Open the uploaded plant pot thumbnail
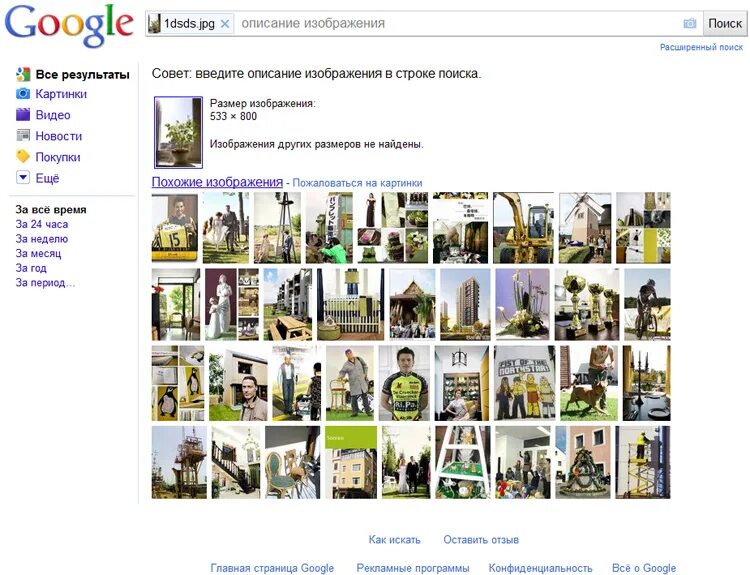750x575 pixels. (178, 133)
